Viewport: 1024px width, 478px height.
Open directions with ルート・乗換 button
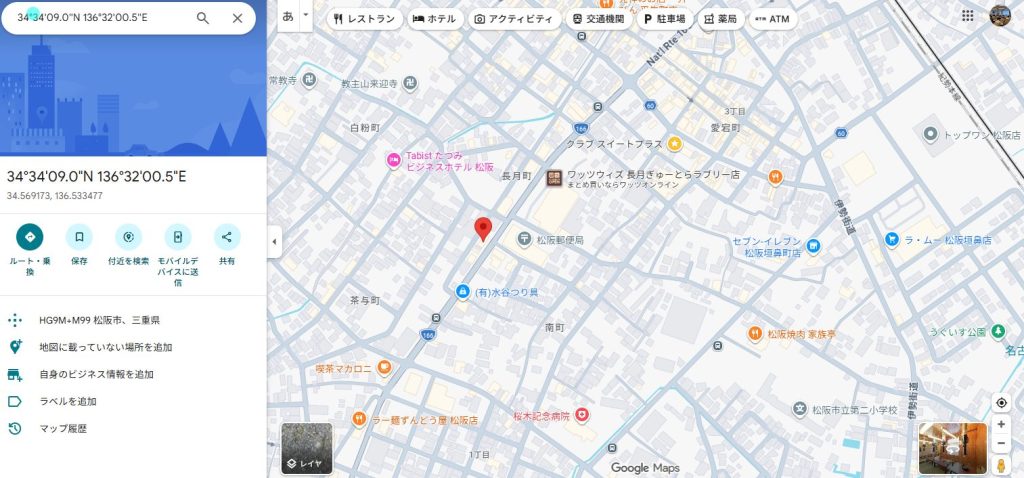30,237
